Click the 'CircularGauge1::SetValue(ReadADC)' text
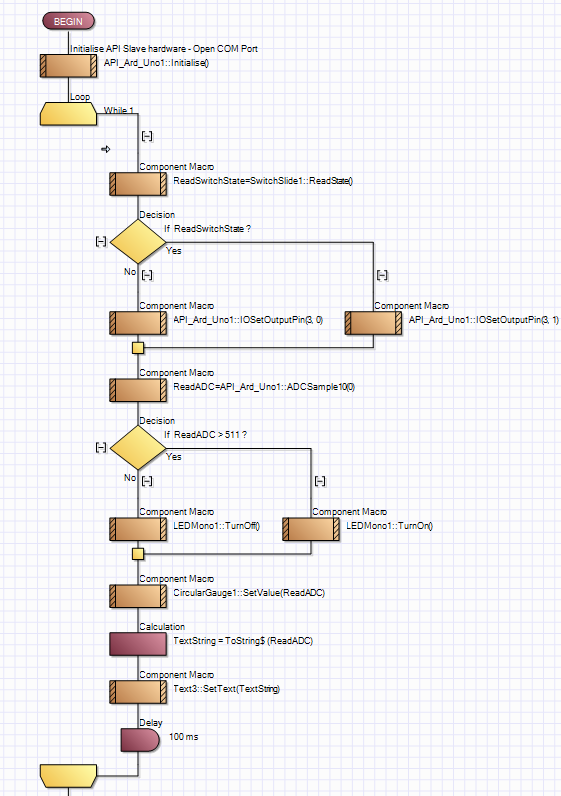The width and height of the screenshot is (561, 796). tap(249, 593)
